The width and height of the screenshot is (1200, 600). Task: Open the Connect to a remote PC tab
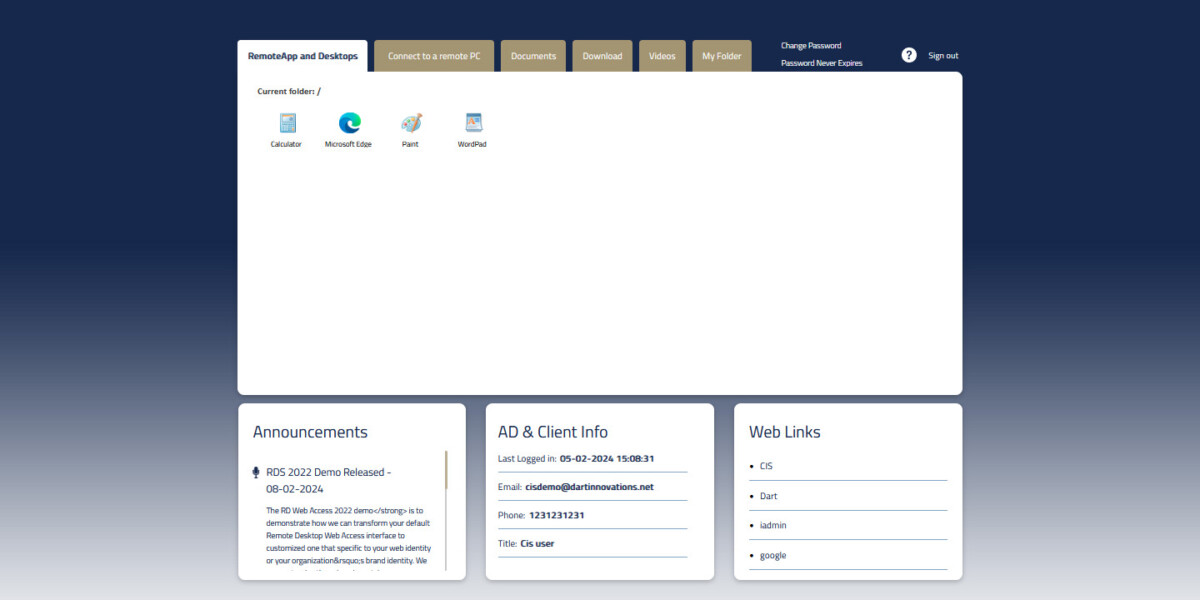(x=434, y=56)
